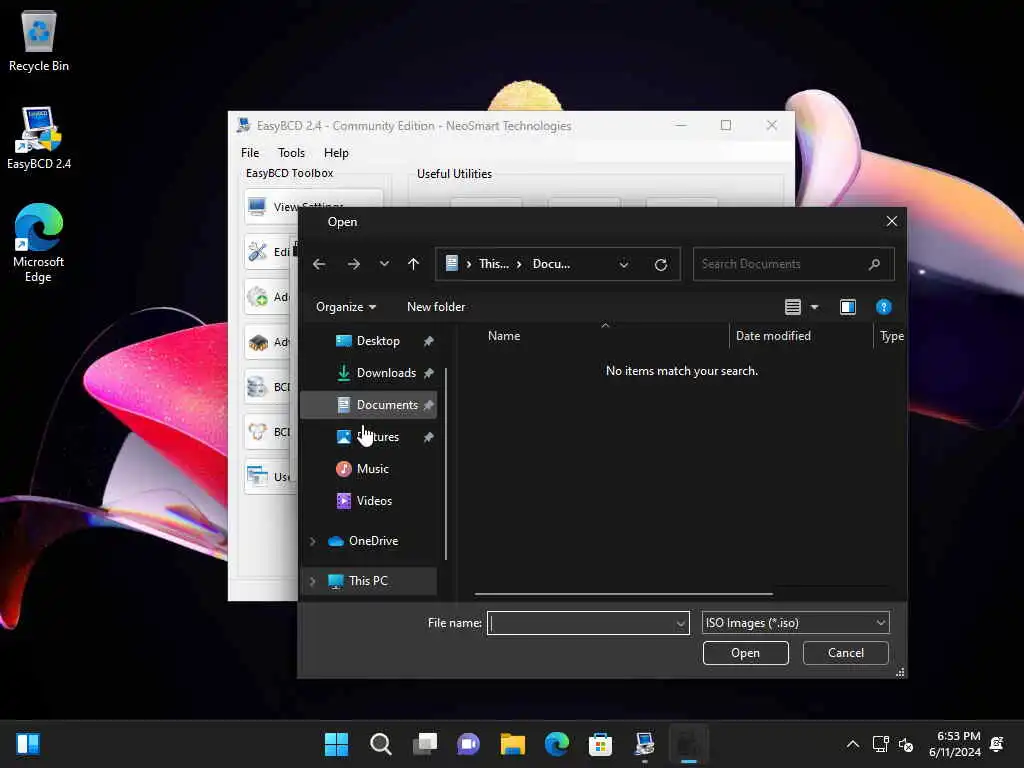Open the Help menu in EasyBCD
The image size is (1024, 768).
[x=336, y=153]
